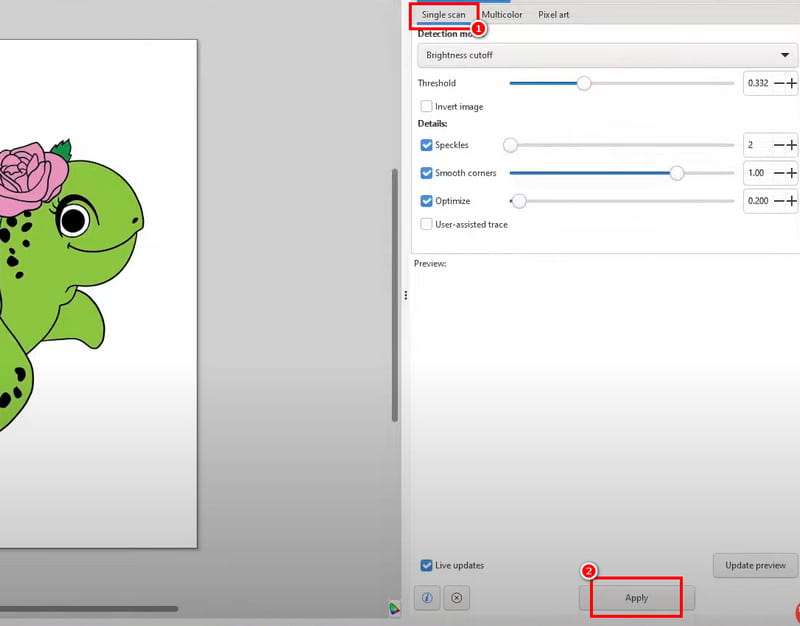Click Update preview
Viewport: 800px width, 626px height.
click(754, 565)
